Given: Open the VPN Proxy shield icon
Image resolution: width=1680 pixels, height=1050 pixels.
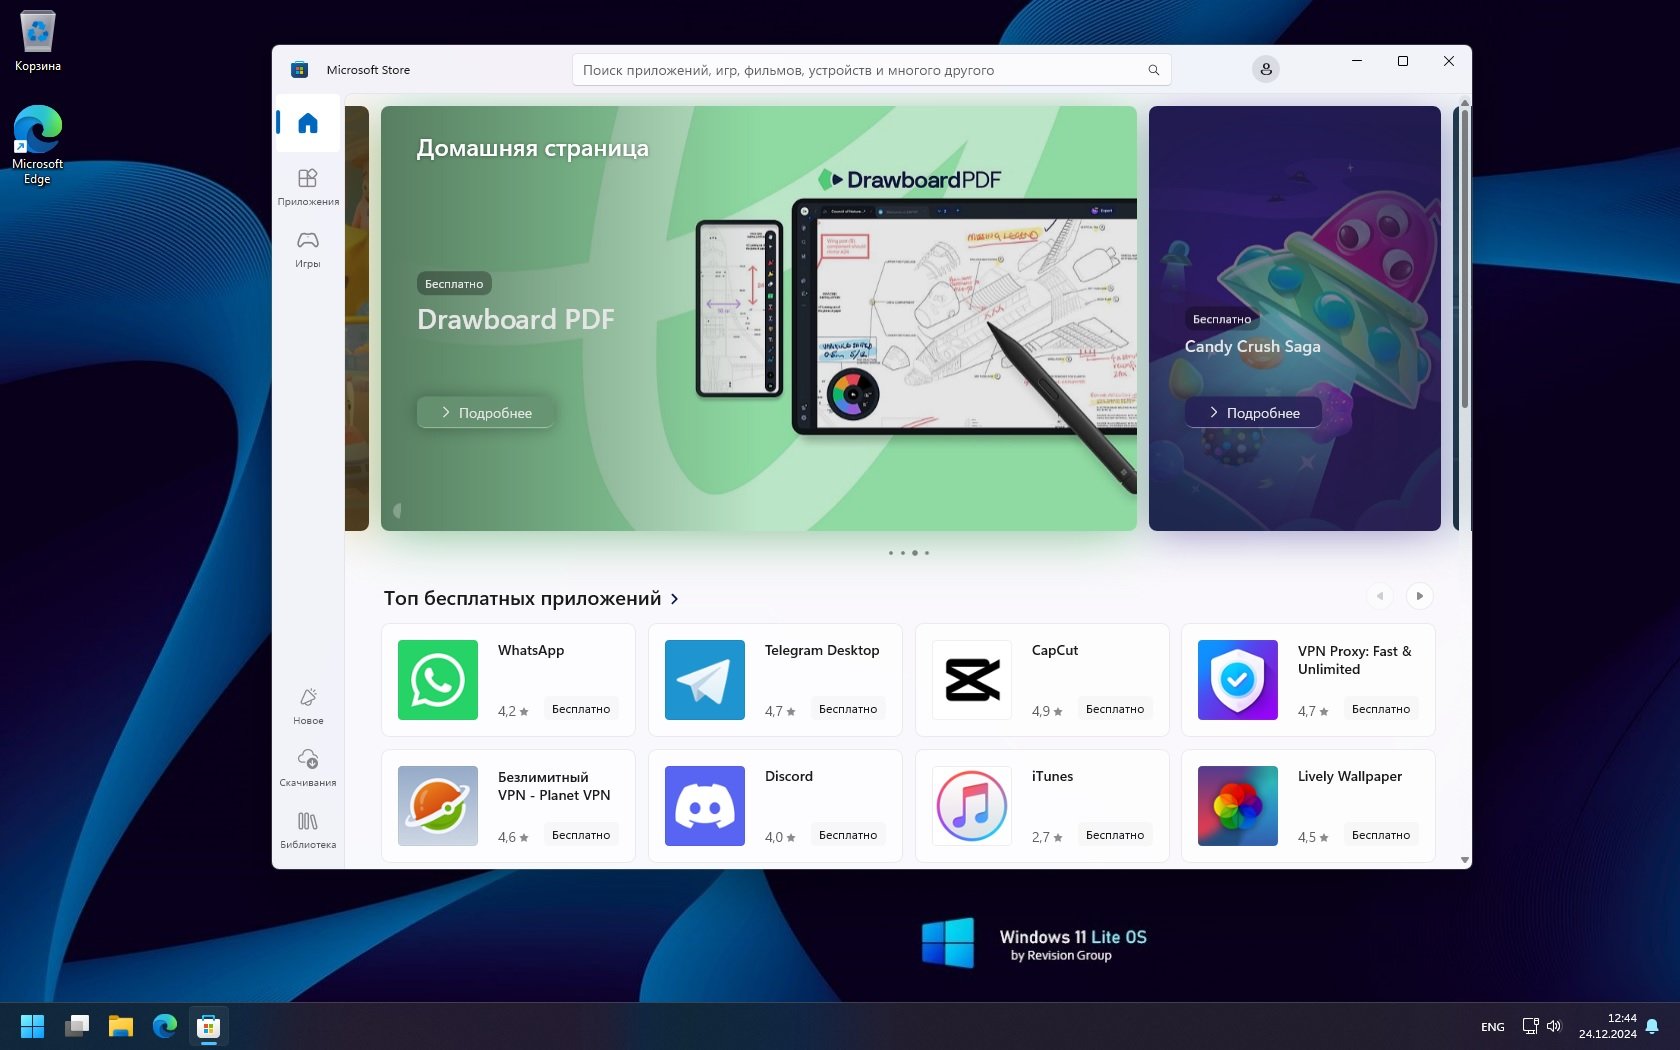Looking at the screenshot, I should pos(1238,680).
